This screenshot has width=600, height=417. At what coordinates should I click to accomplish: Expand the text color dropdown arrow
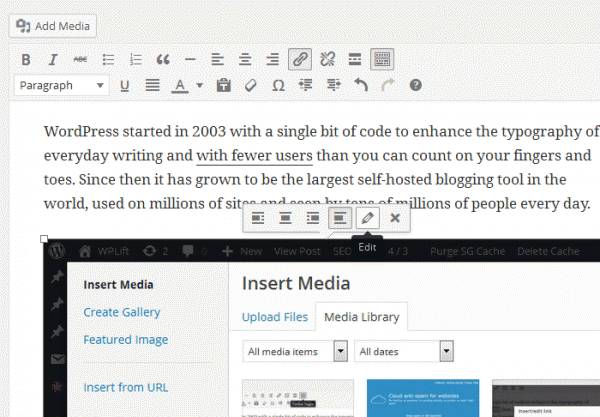pyautogui.click(x=200, y=86)
